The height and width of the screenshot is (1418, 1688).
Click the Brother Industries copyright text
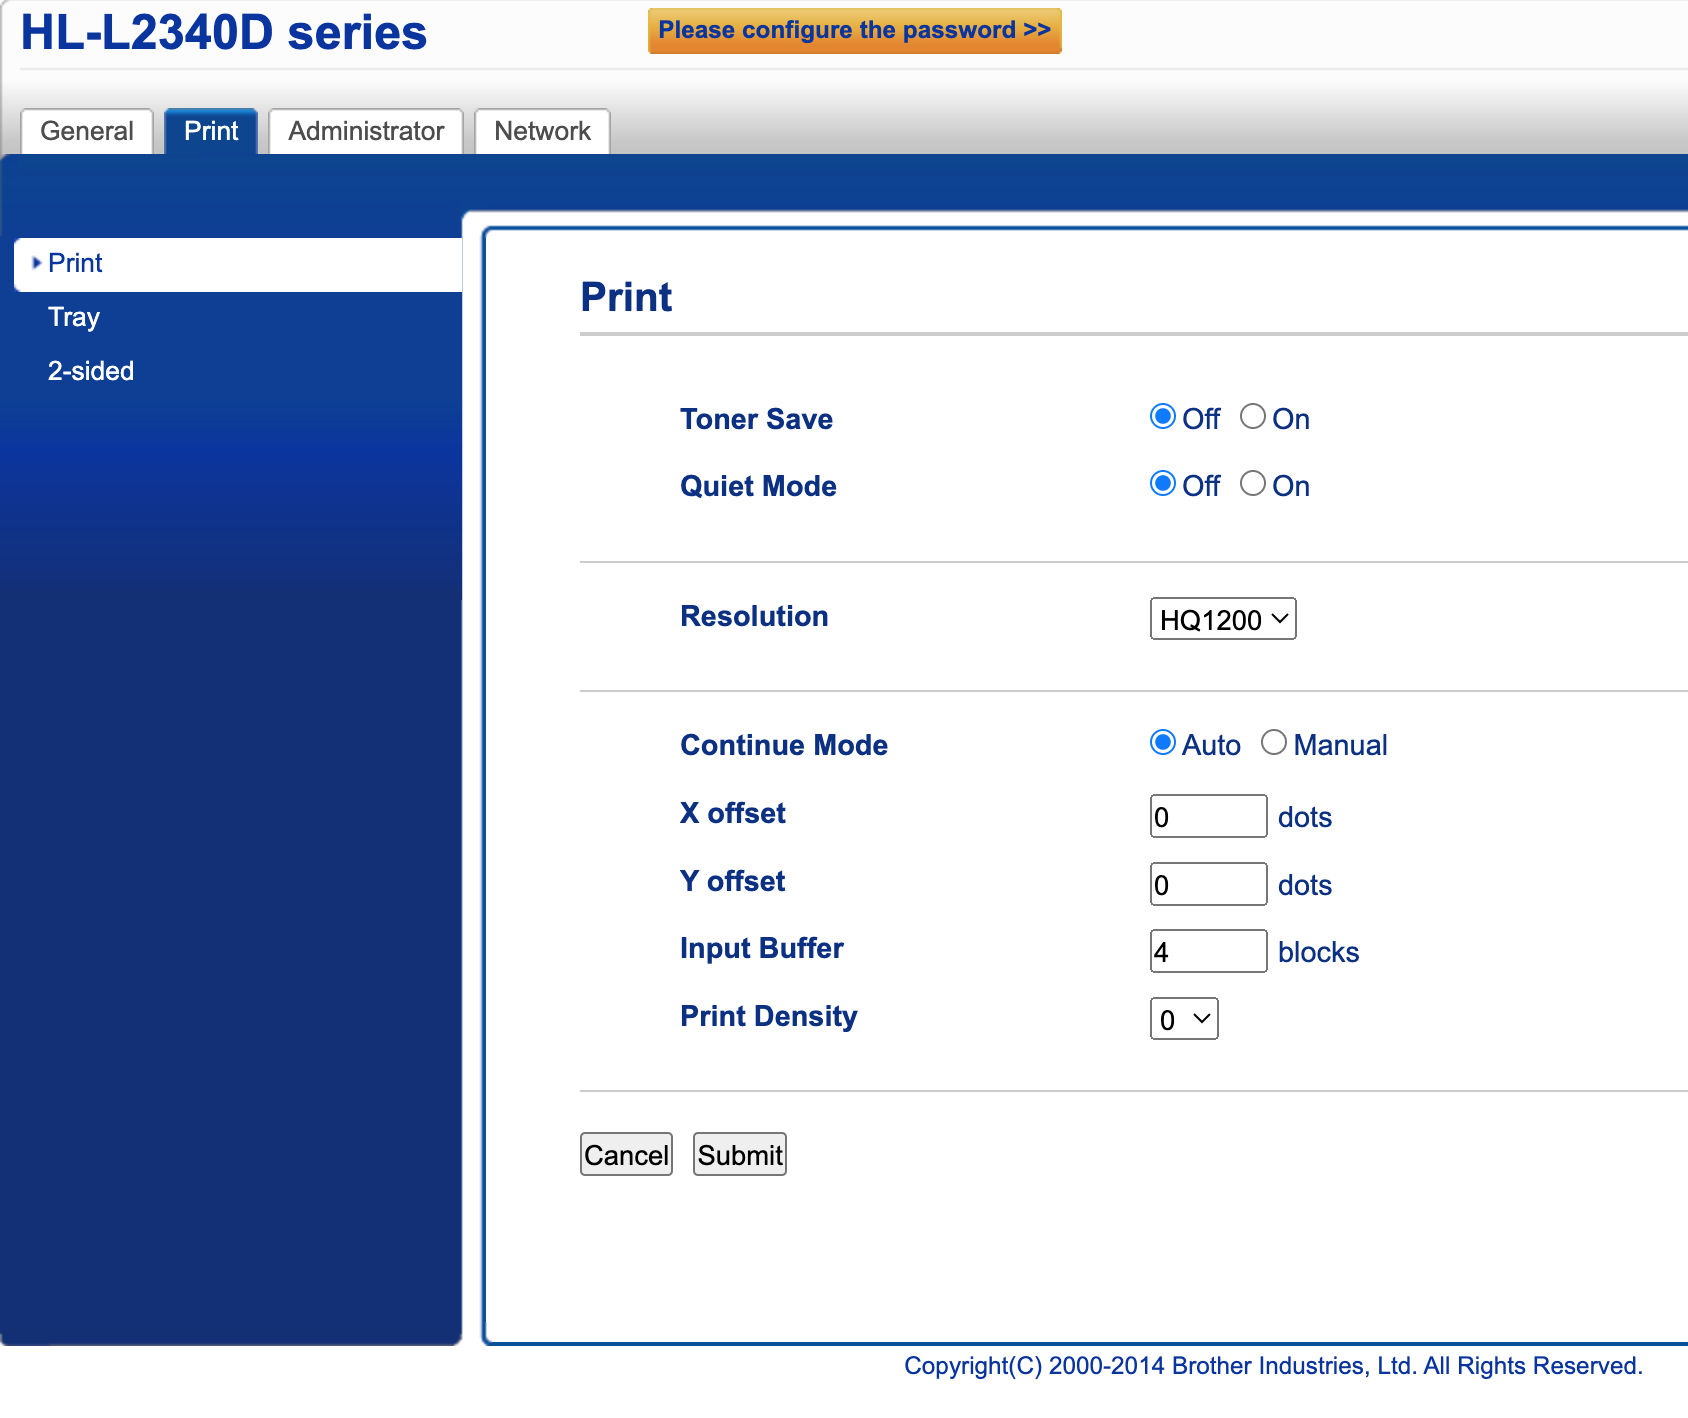pyautogui.click(x=1273, y=1366)
